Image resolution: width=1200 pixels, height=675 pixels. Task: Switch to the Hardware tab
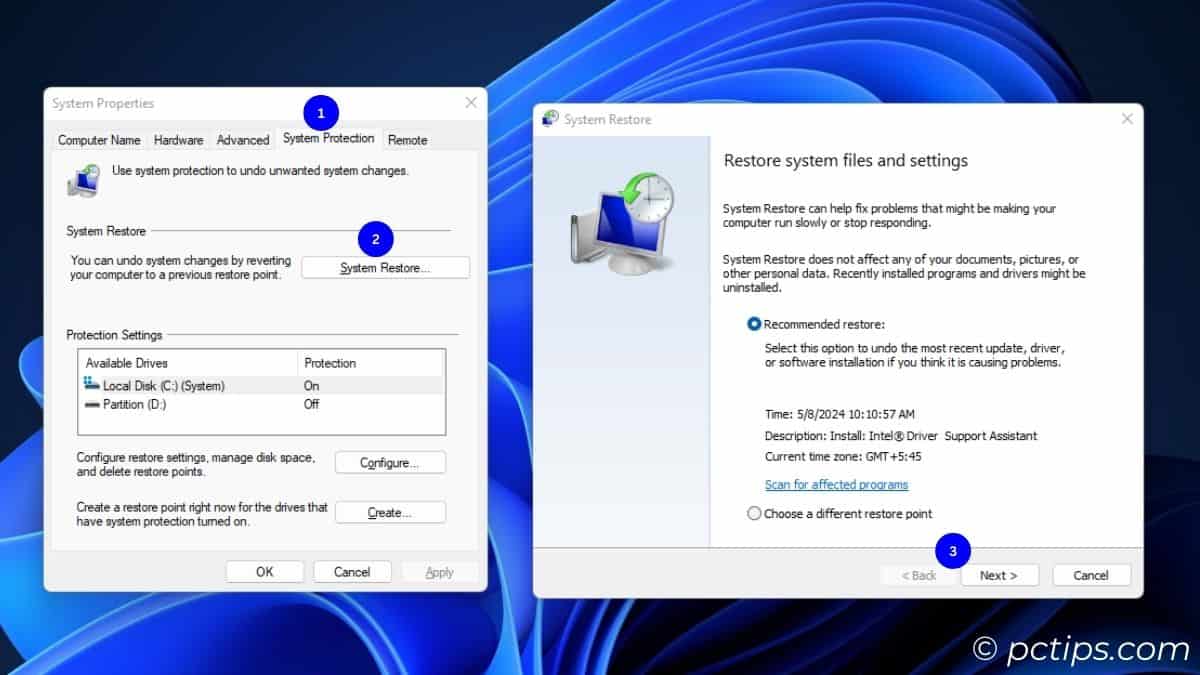178,140
